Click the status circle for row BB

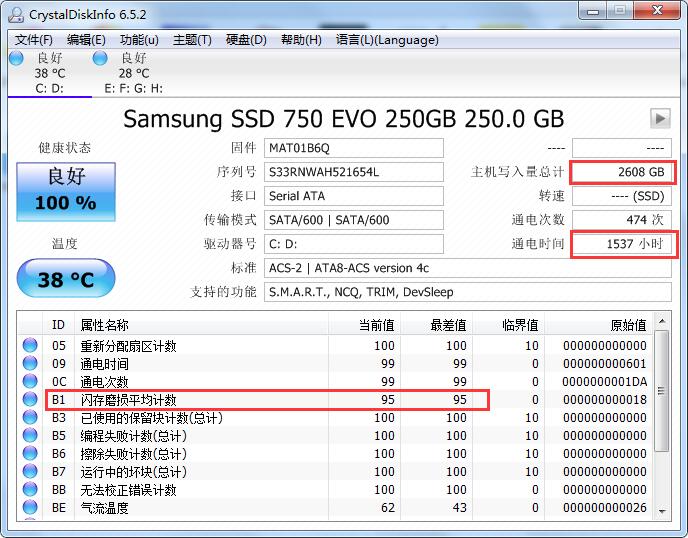(30, 489)
